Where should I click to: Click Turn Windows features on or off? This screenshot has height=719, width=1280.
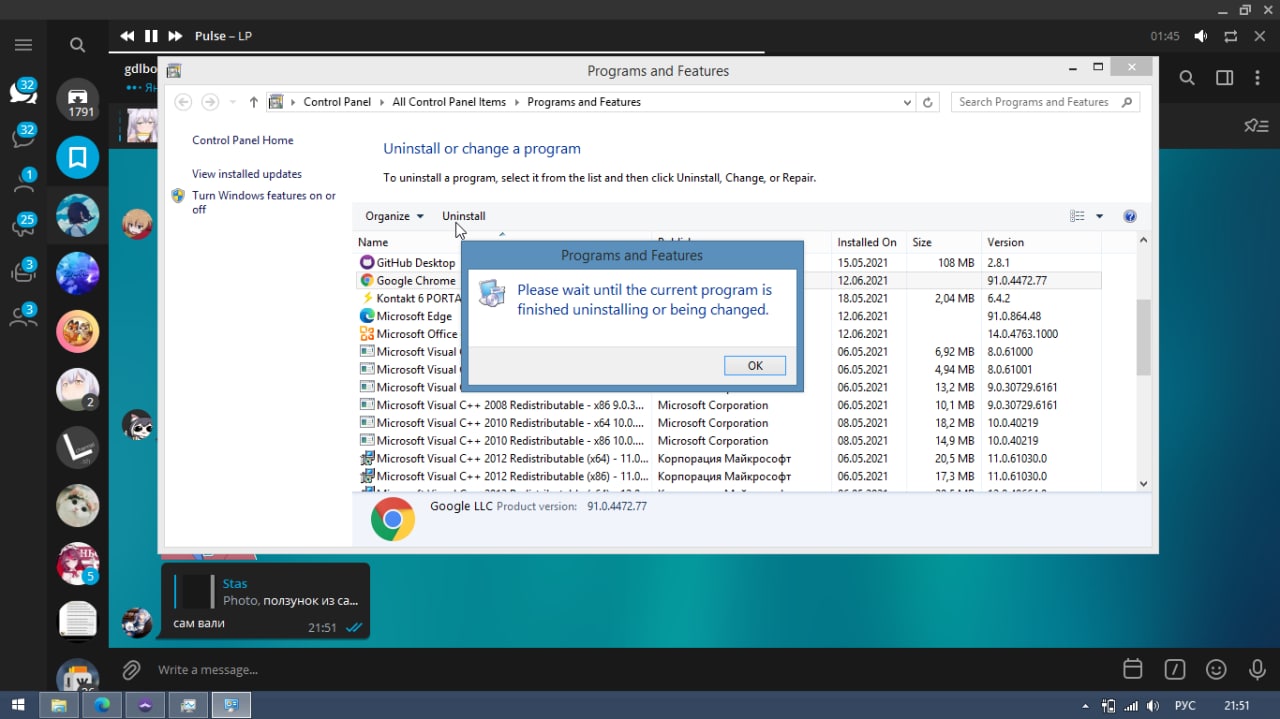(264, 202)
